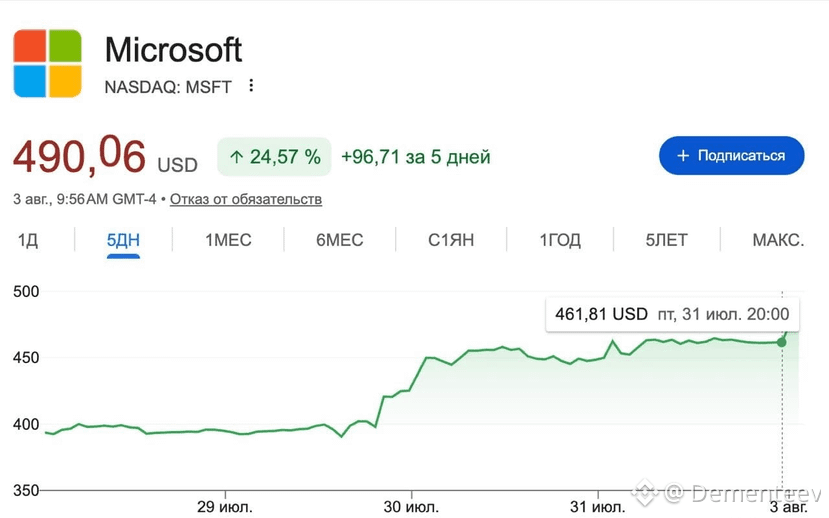
Task: Click the 29 июл. date axis label
Action: [225, 507]
